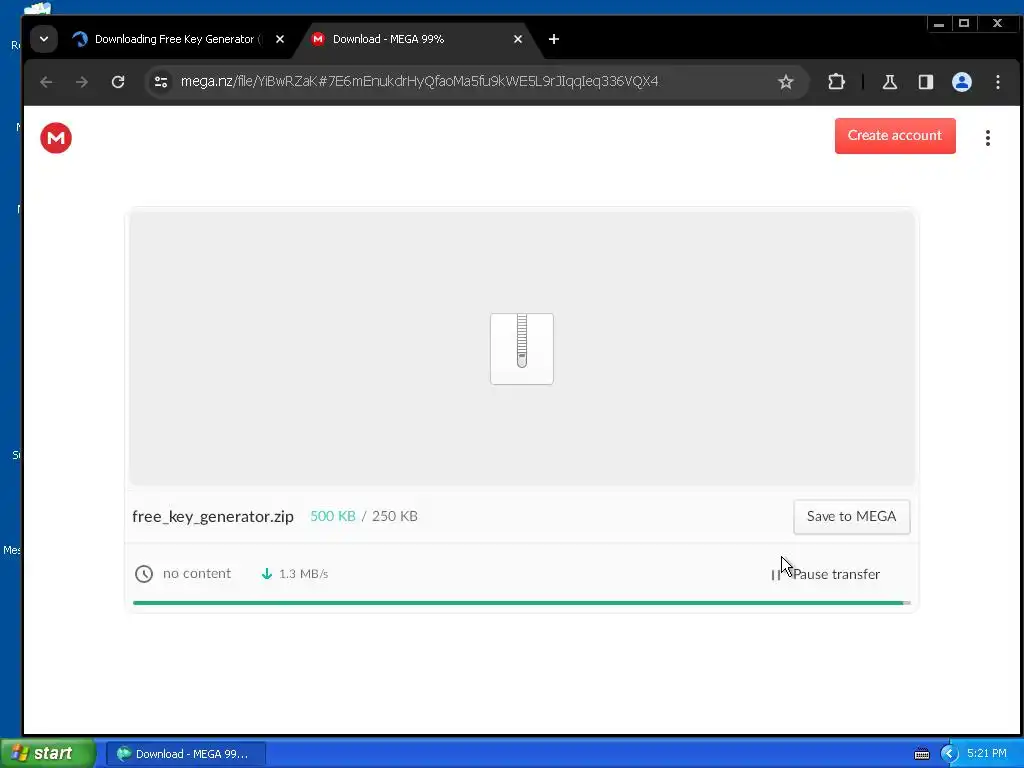Click the download progress bar
The height and width of the screenshot is (768, 1024).
pos(521,603)
